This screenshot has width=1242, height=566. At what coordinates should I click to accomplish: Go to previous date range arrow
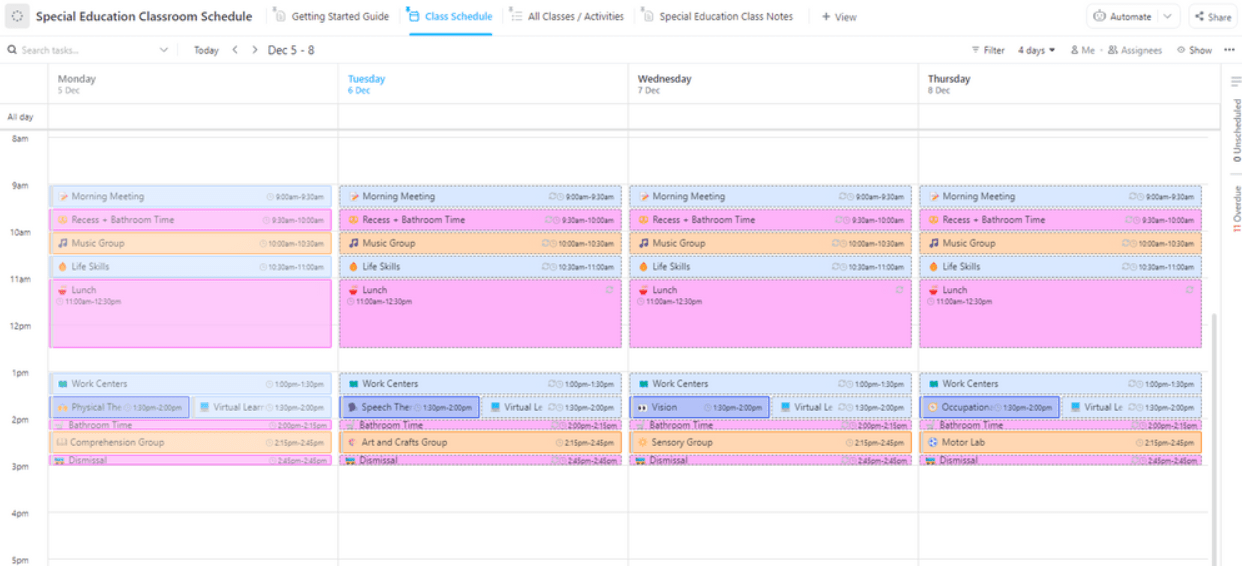(235, 50)
